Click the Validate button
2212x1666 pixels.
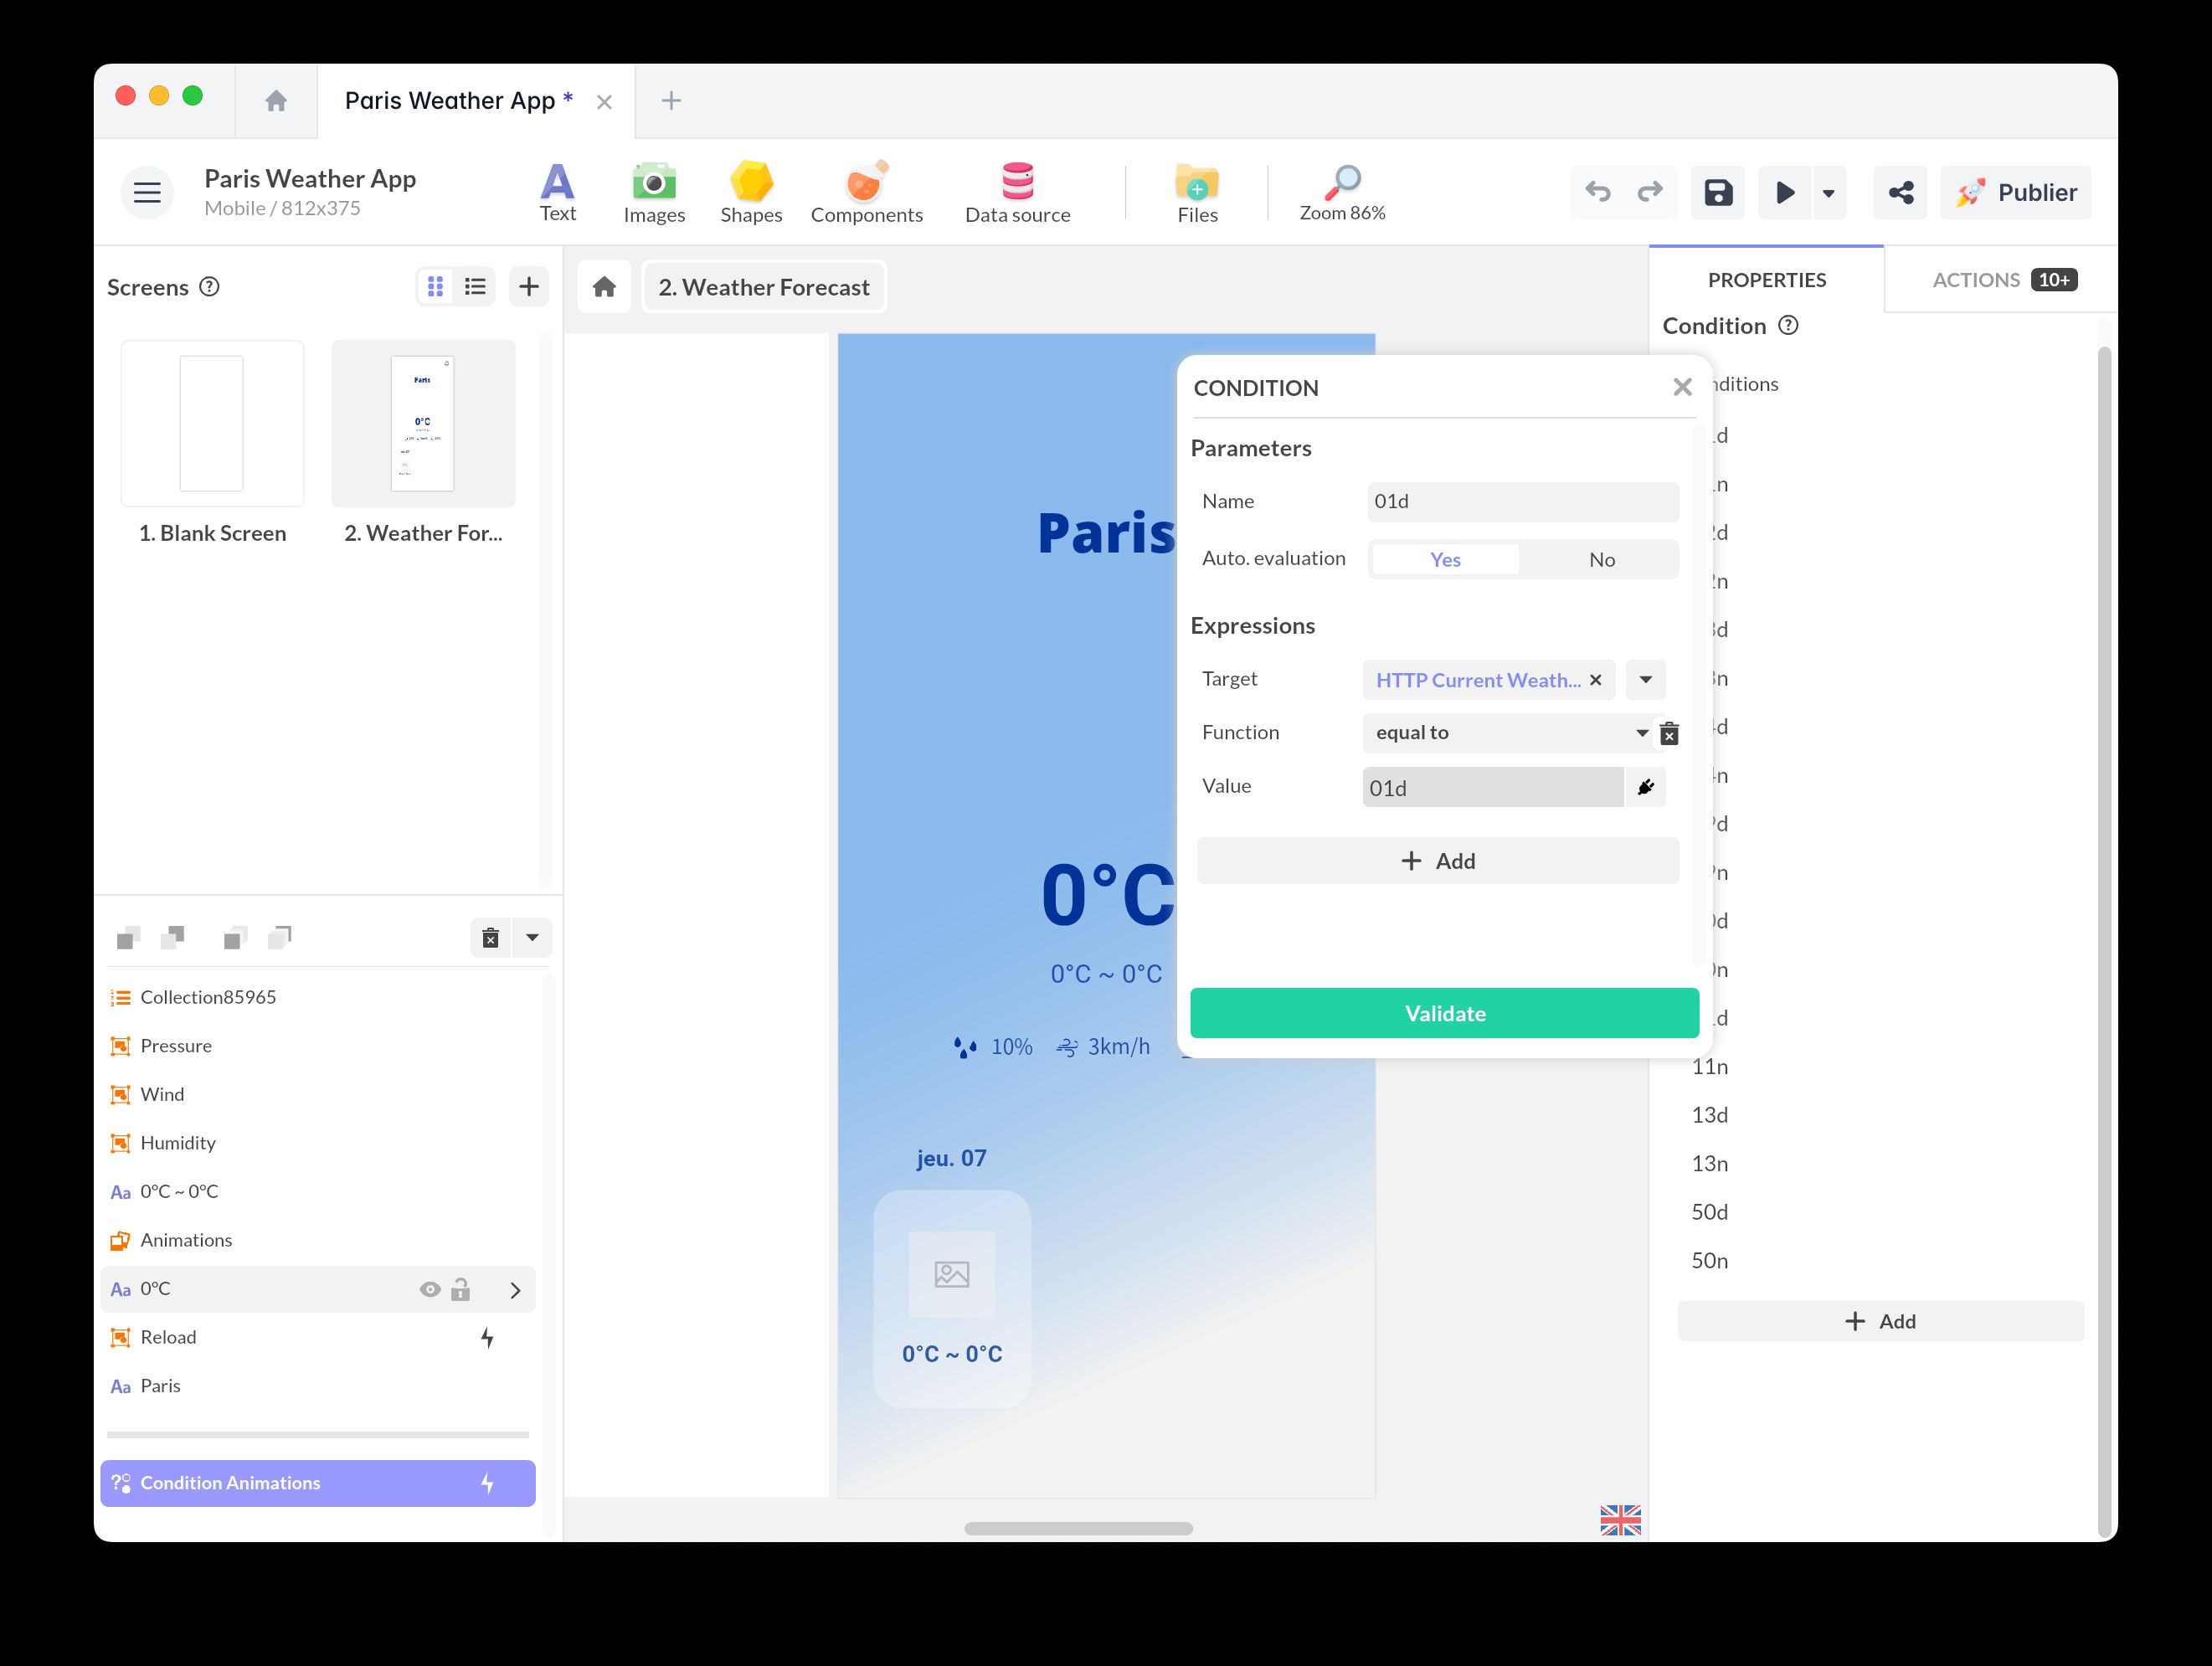[1444, 1013]
